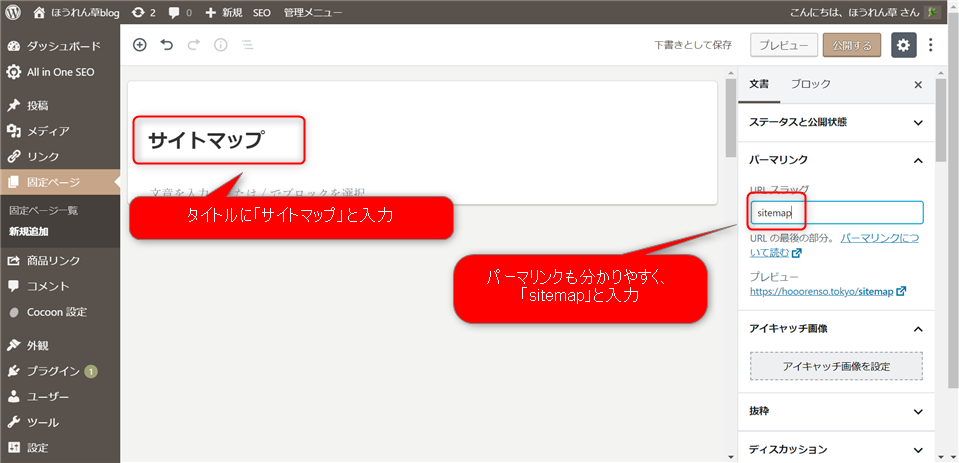Image resolution: width=959 pixels, height=463 pixels.
Task: Click the add block plus icon
Action: 140,45
